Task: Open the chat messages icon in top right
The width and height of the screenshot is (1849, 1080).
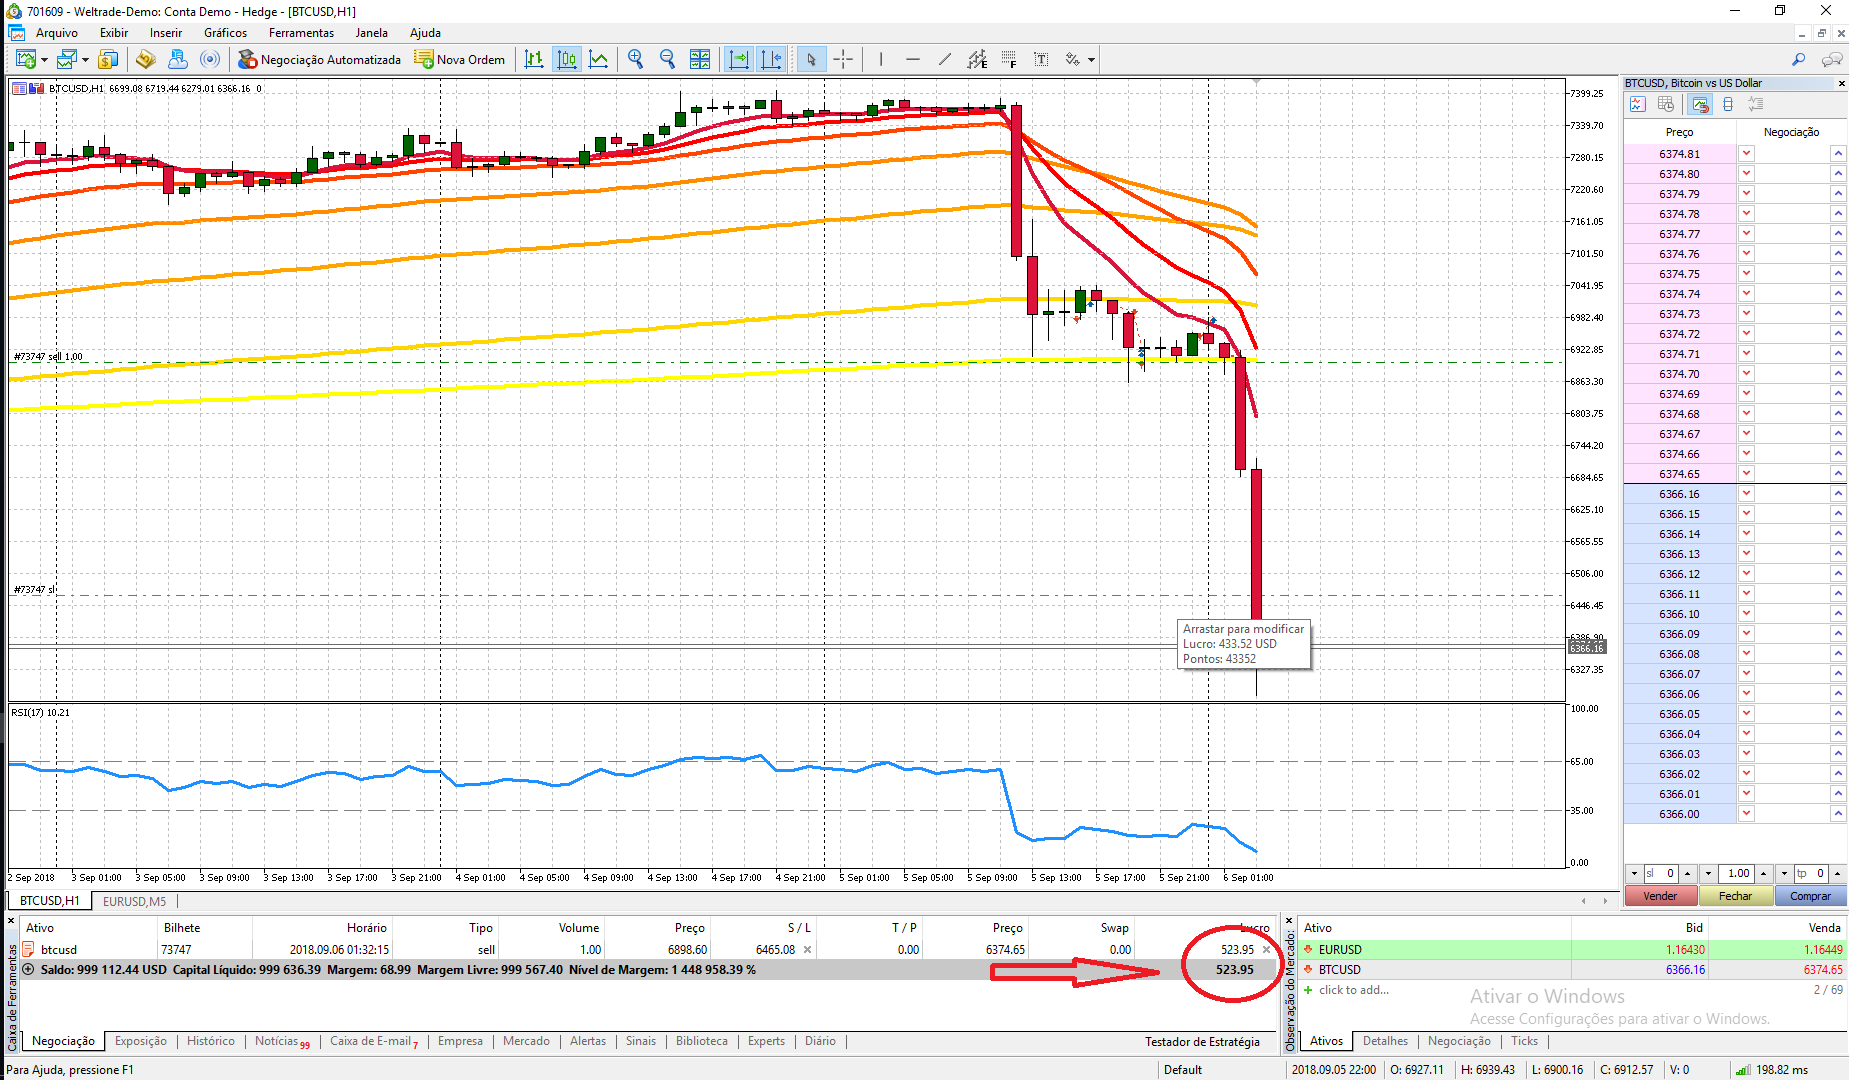Action: pos(1832,60)
